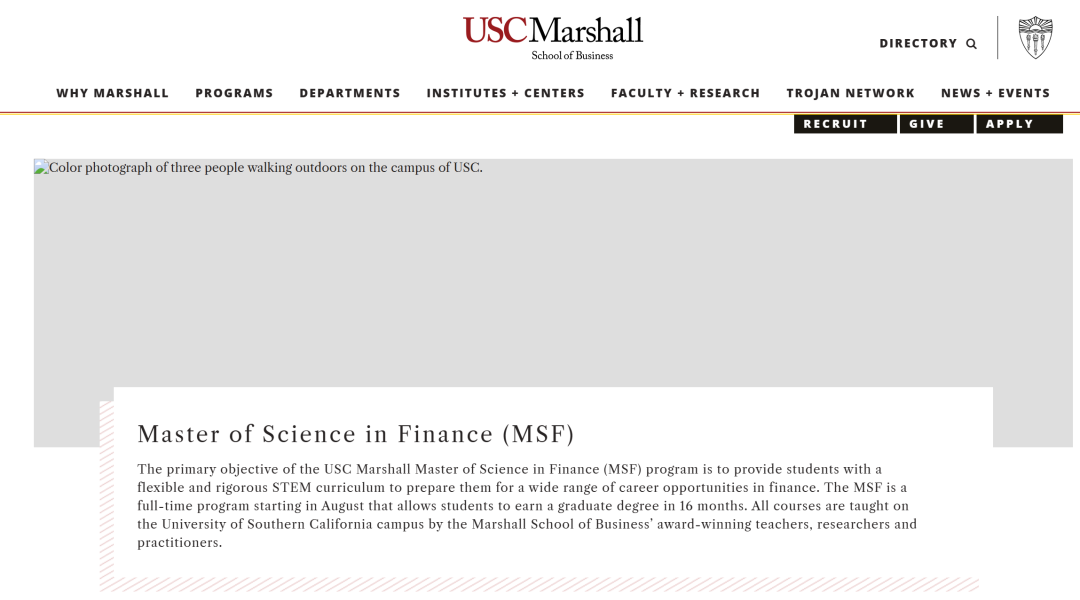1080x600 pixels.
Task: Hit the Apply button
Action: point(1019,124)
